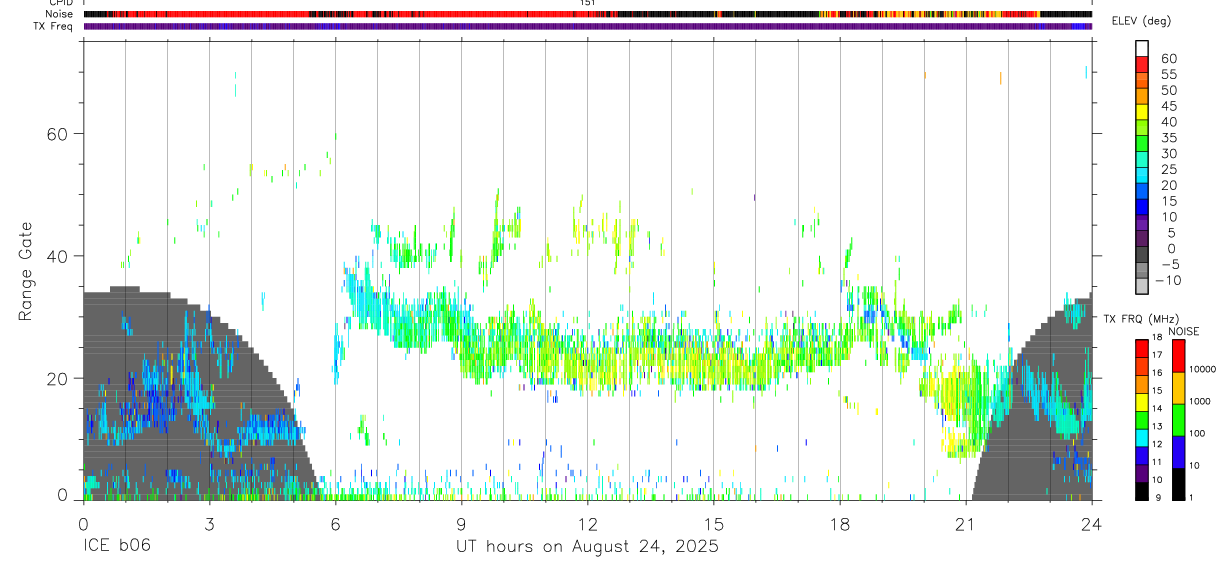The height and width of the screenshot is (567, 1228).
Task: Click the x-axis hour label '21'
Action: 966,523
